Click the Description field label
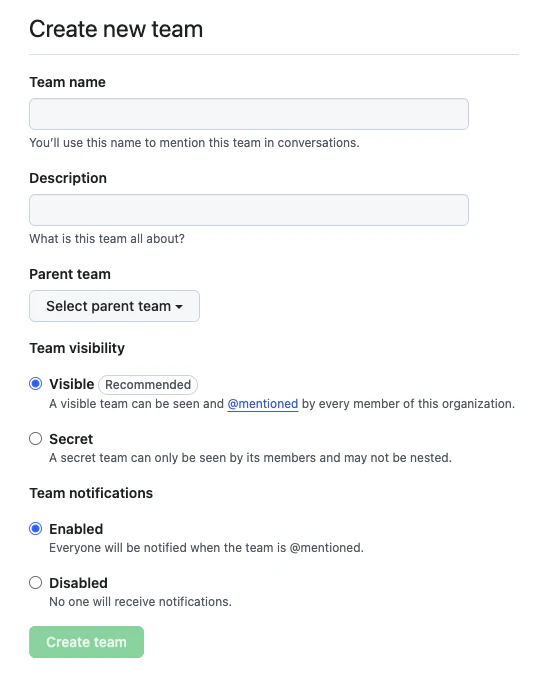Image resolution: width=544 pixels, height=677 pixels. tap(68, 178)
